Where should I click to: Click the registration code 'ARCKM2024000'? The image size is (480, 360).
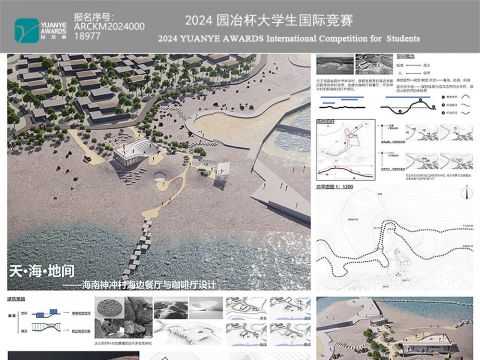[x=109, y=27]
